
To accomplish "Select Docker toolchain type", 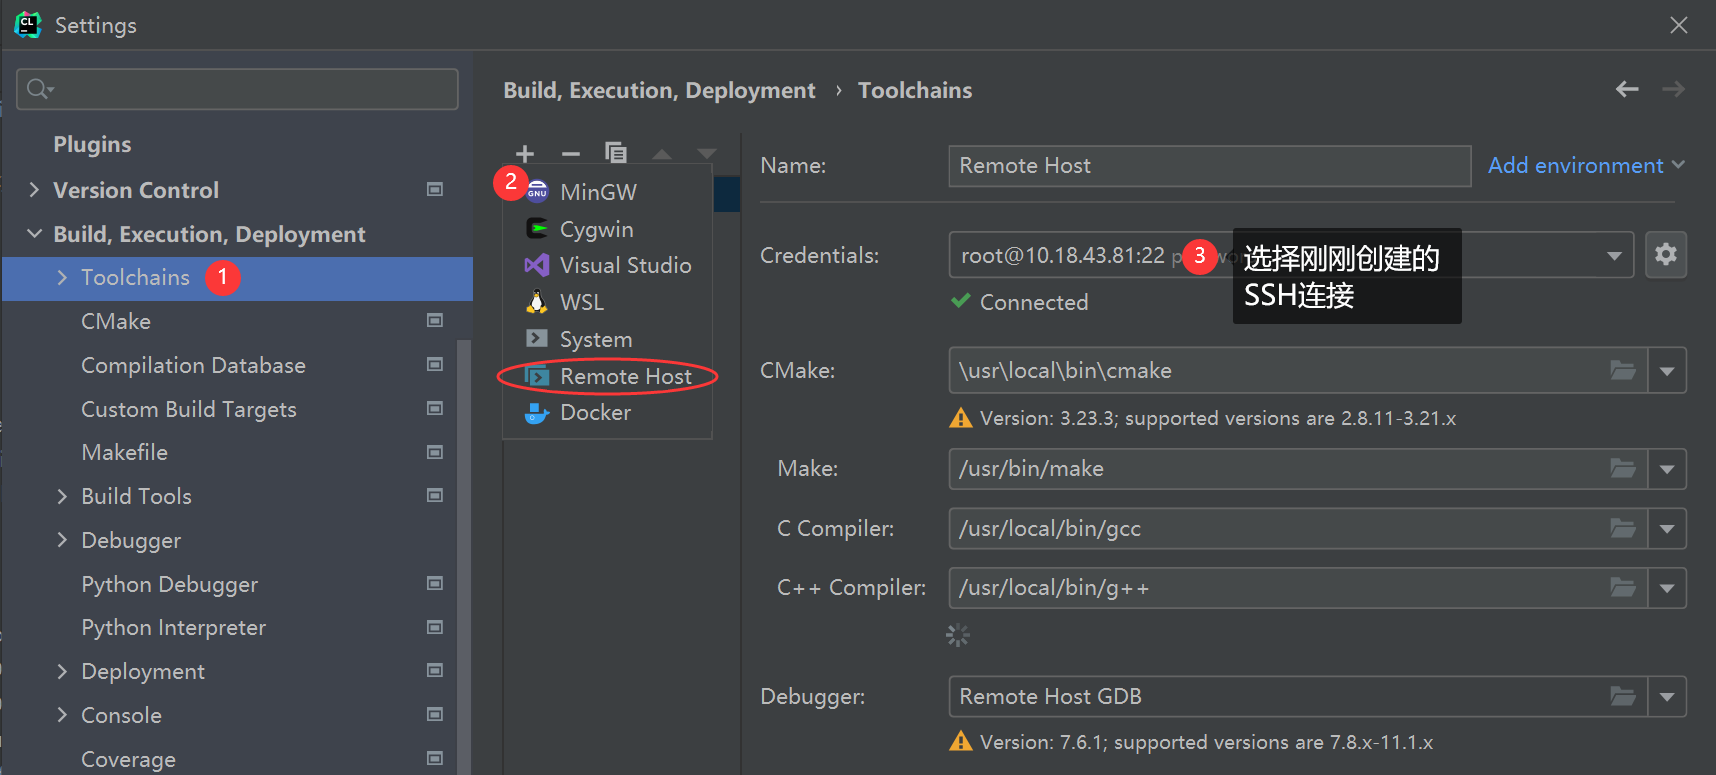I will point(595,413).
